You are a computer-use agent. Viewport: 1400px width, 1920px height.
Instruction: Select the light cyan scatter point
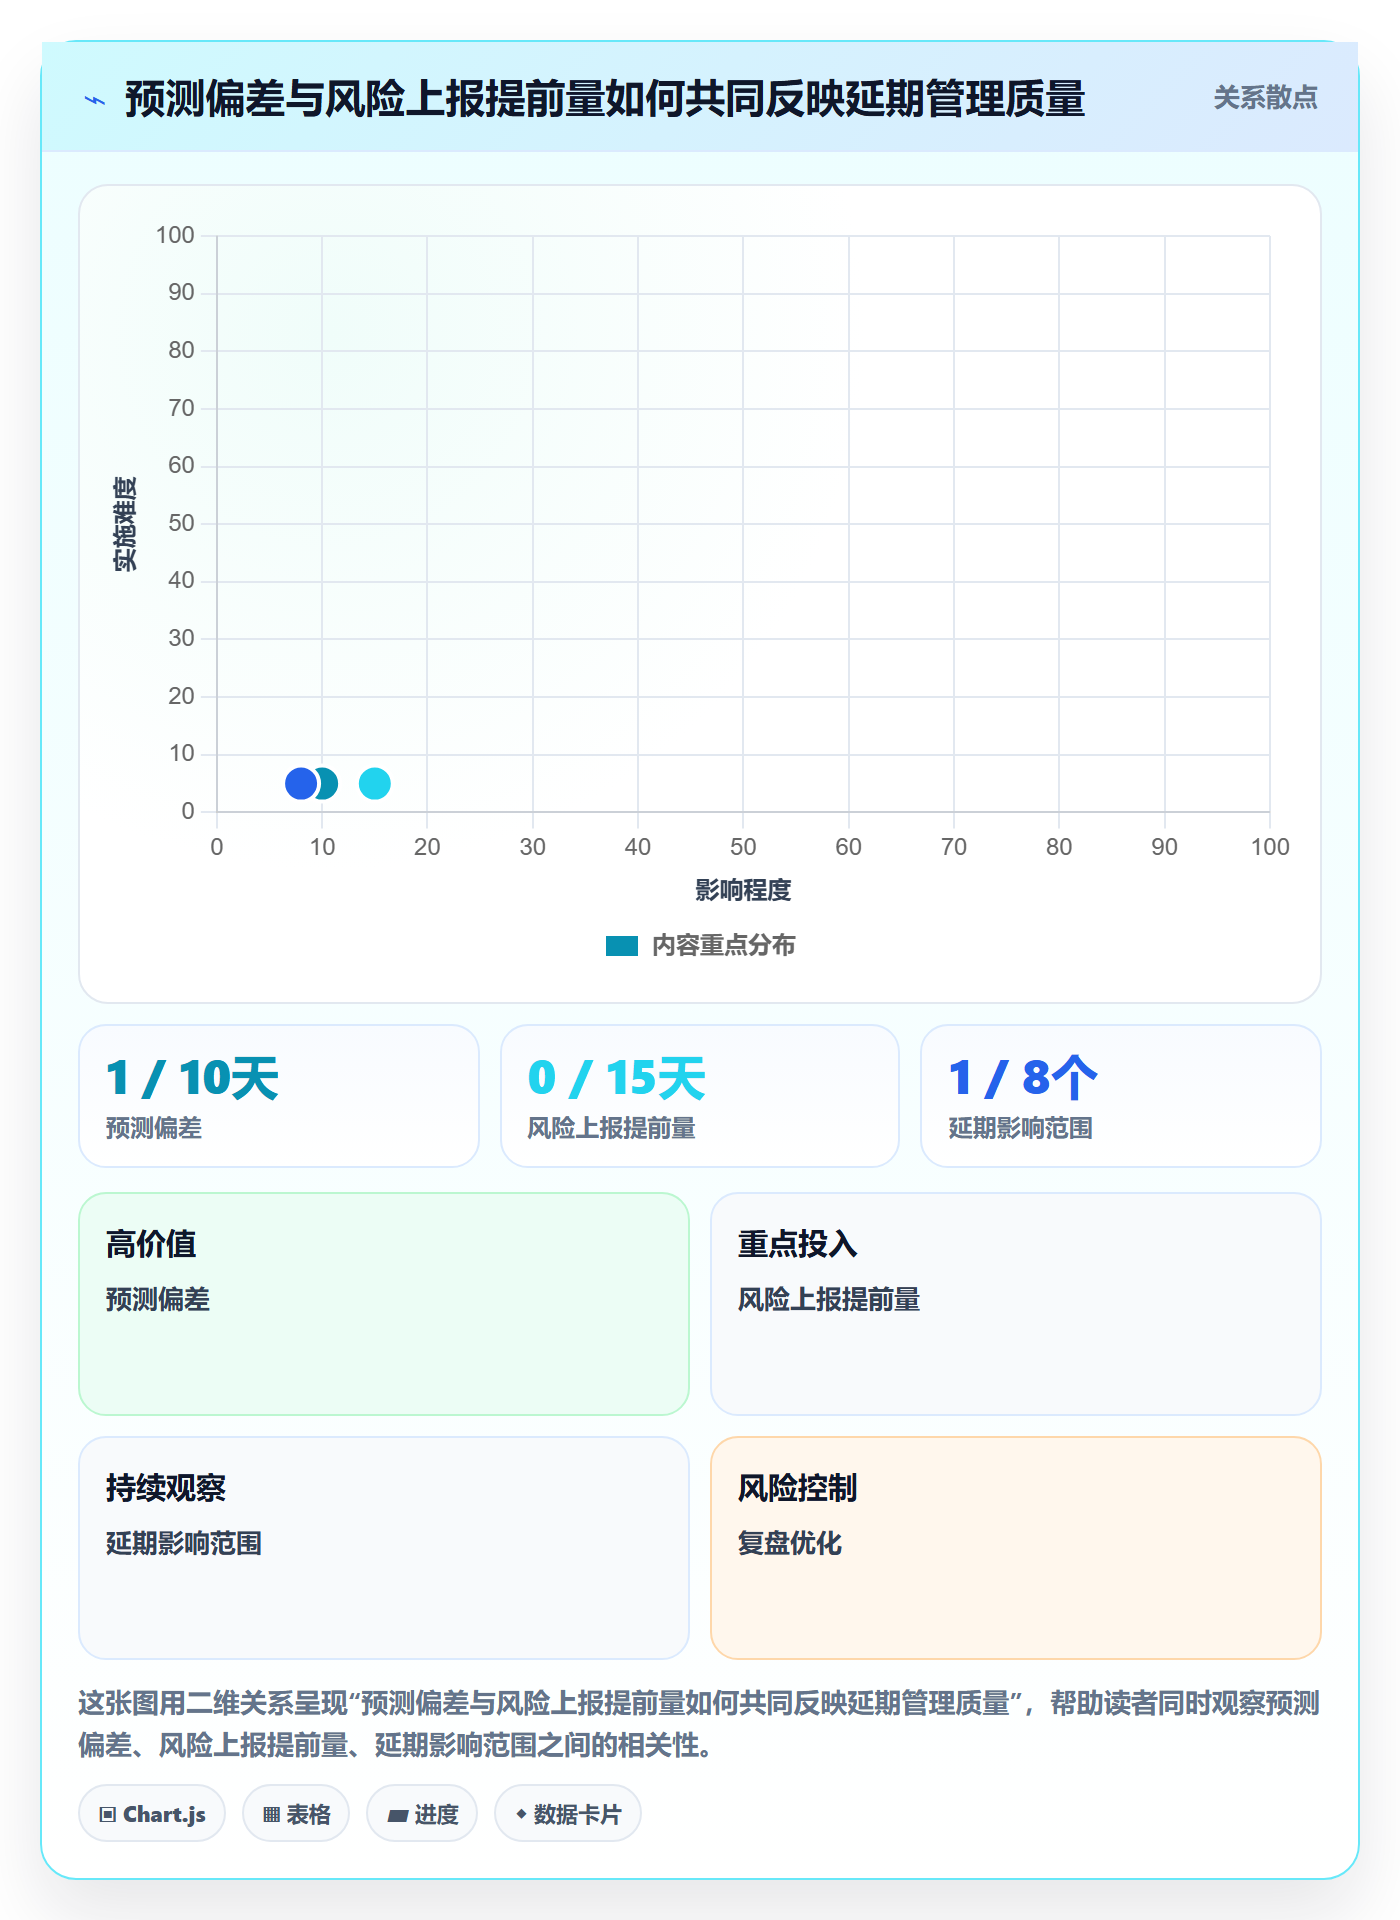coord(375,783)
